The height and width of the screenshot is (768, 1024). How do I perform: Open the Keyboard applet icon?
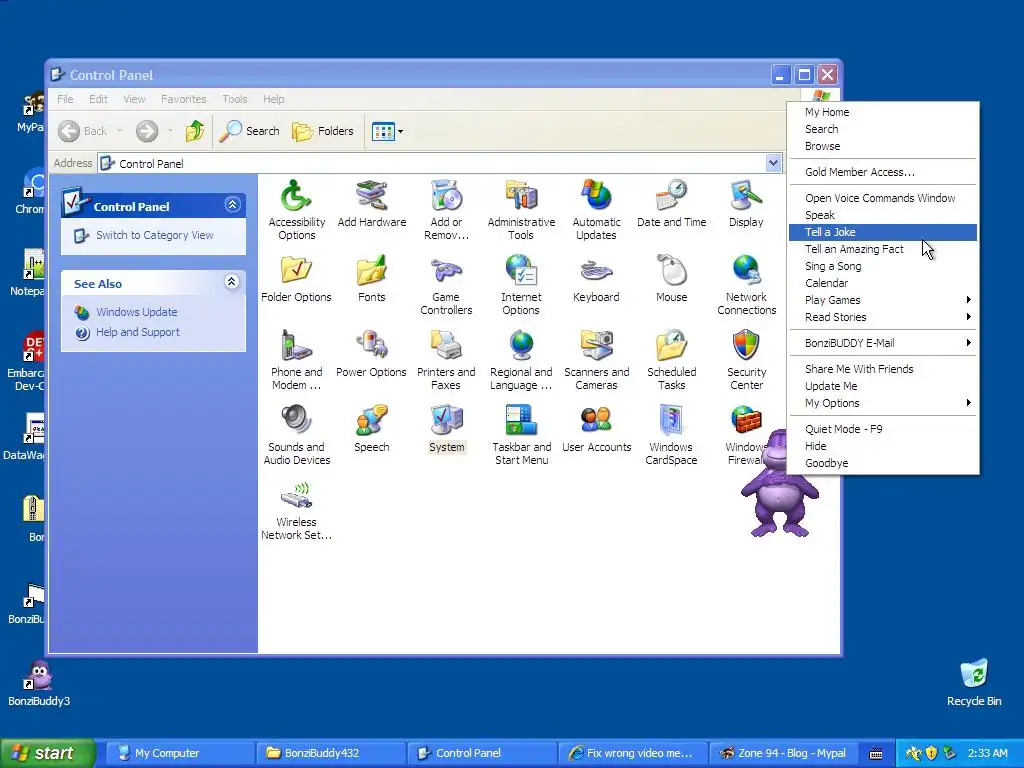[x=596, y=278]
